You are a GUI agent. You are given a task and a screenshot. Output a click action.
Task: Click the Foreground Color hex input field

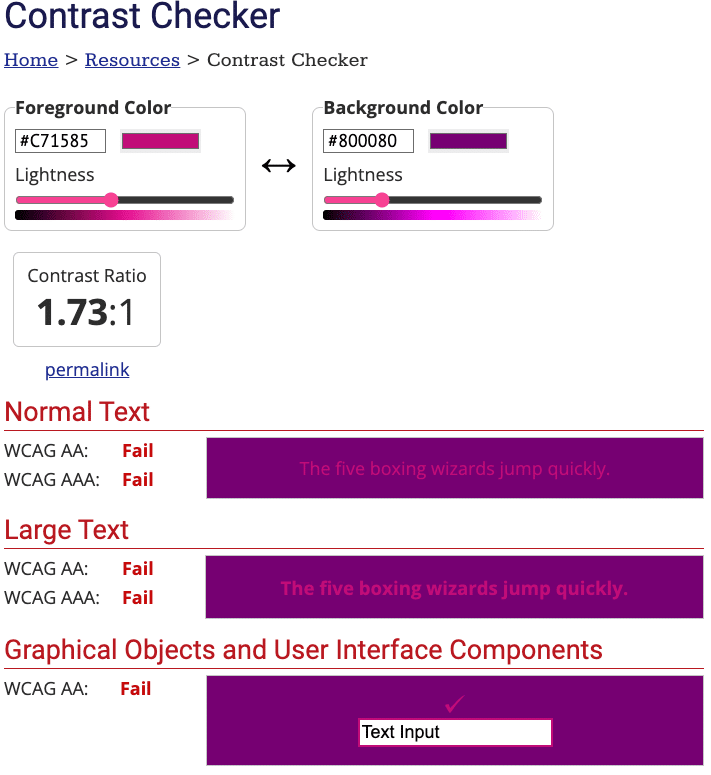coord(60,141)
